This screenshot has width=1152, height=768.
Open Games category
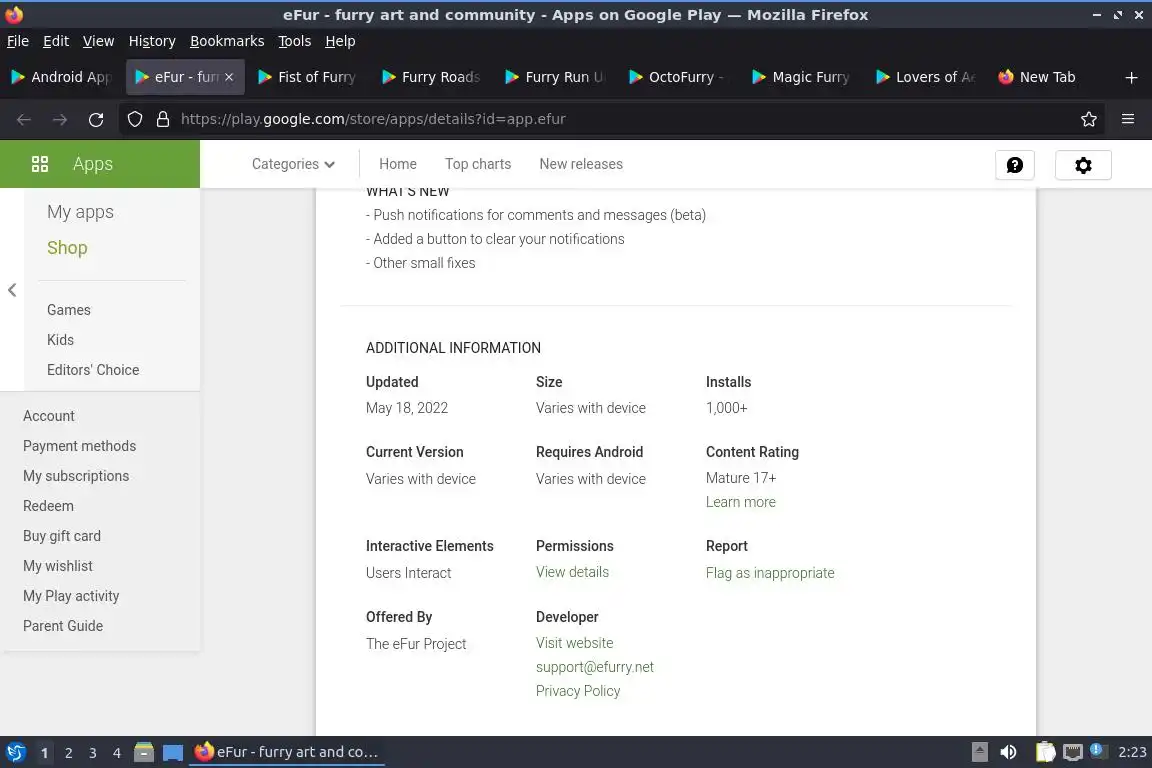68,310
